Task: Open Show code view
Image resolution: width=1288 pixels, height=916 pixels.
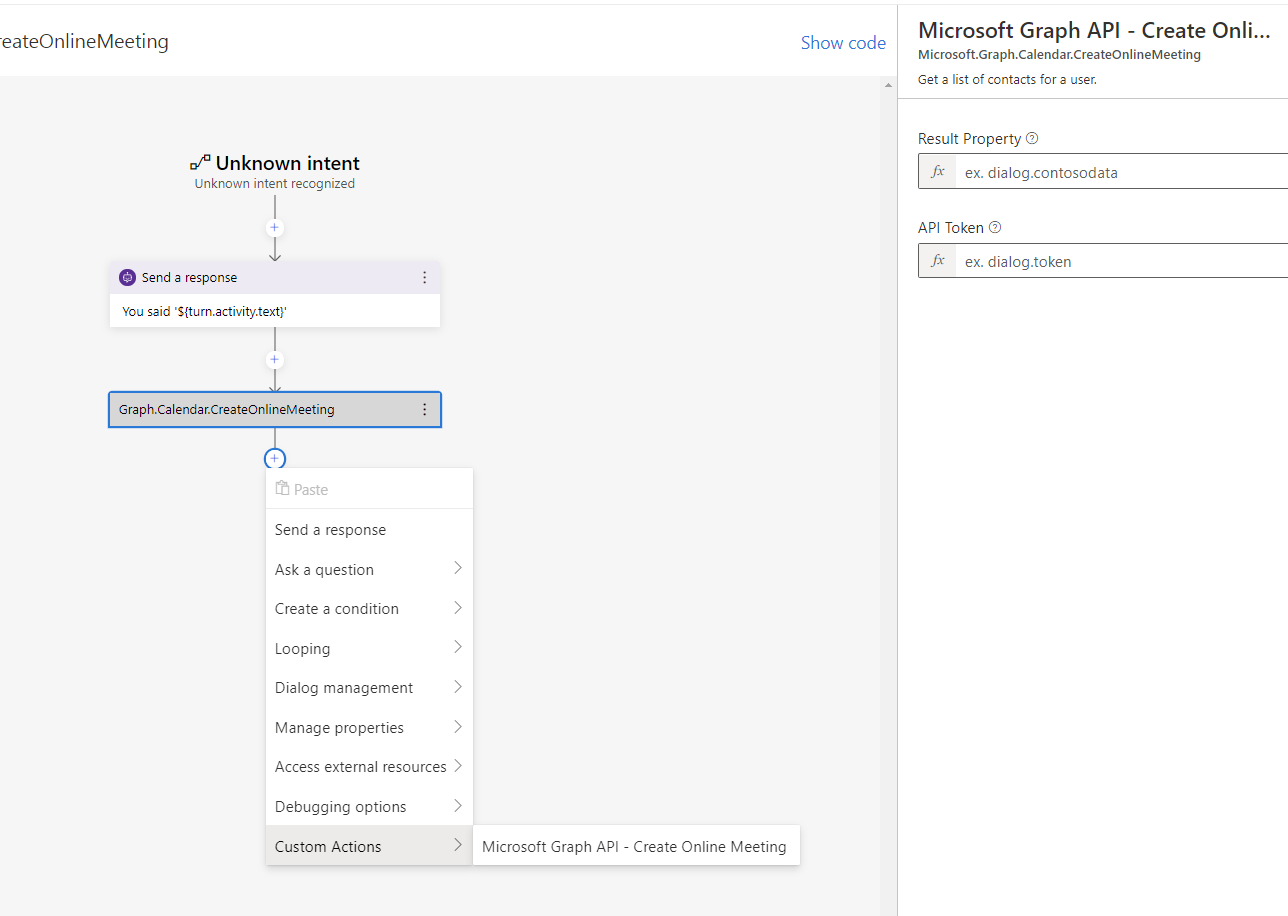Action: pos(843,43)
